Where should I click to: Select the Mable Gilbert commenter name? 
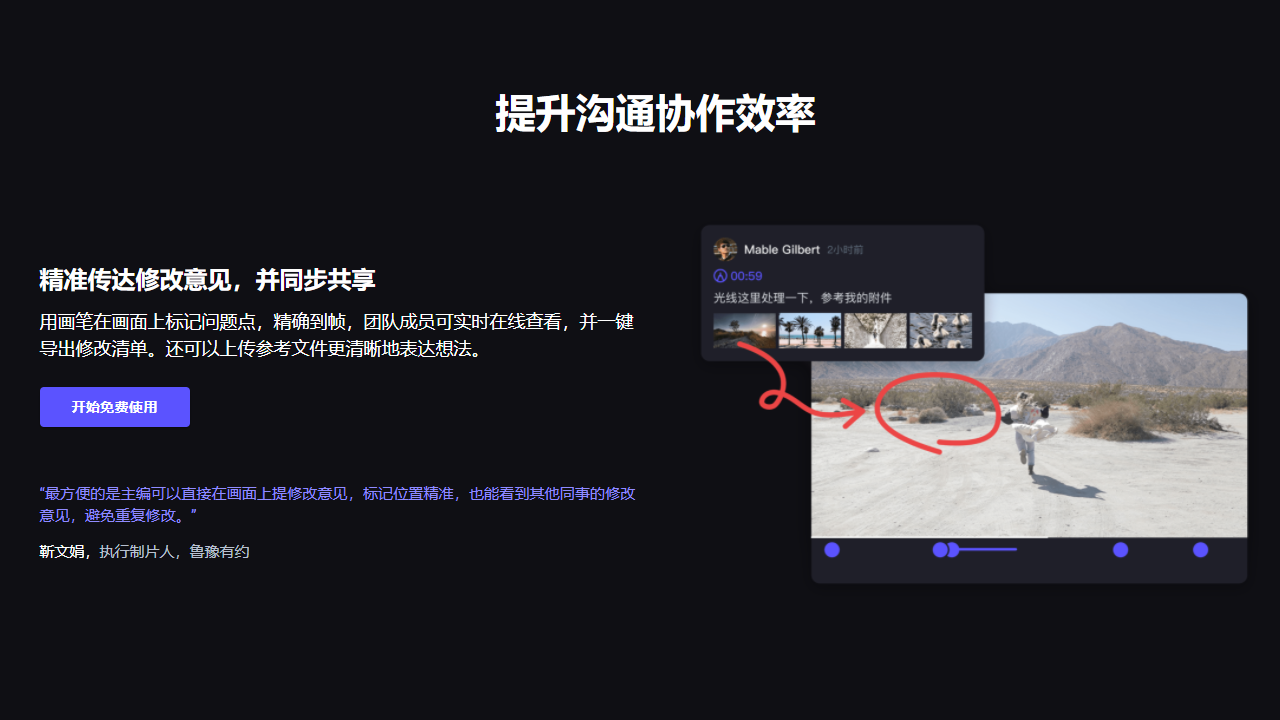[782, 250]
